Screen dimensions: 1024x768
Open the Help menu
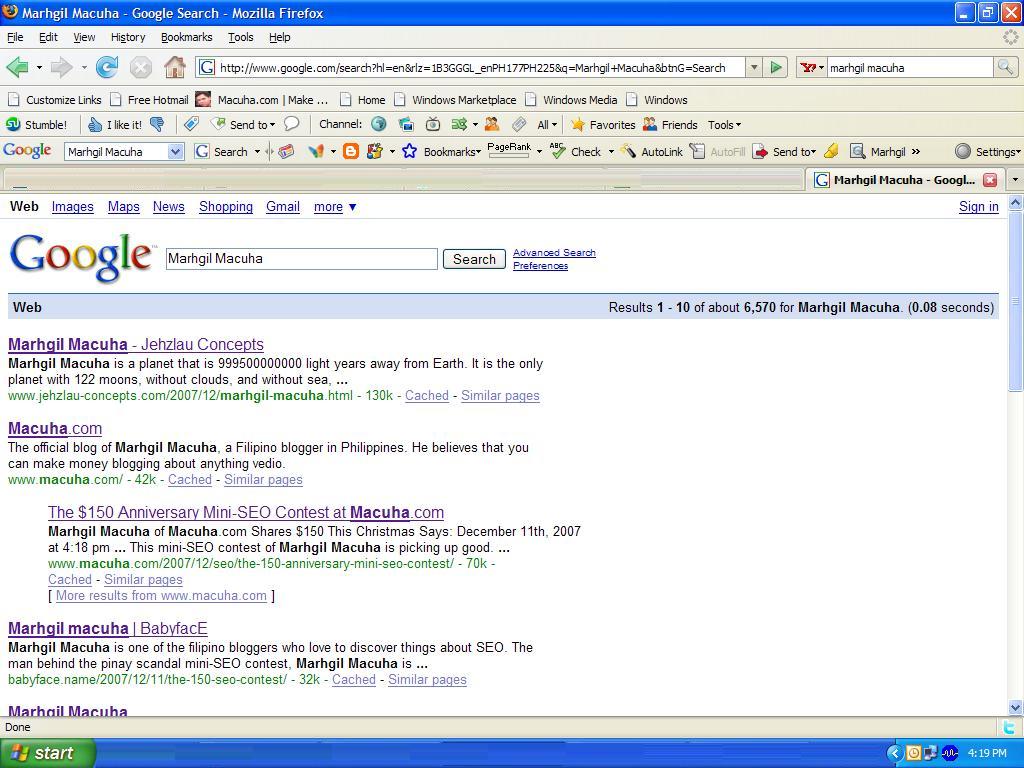(x=280, y=37)
